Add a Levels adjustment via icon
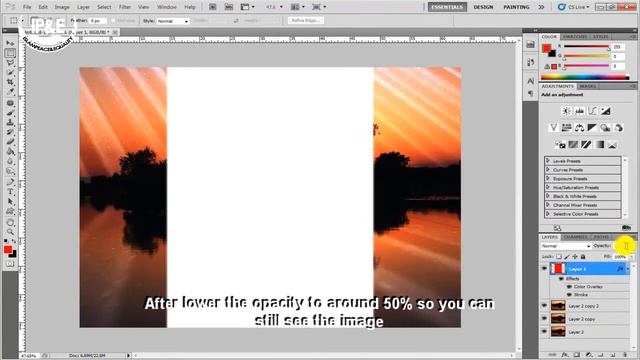 tap(579, 111)
